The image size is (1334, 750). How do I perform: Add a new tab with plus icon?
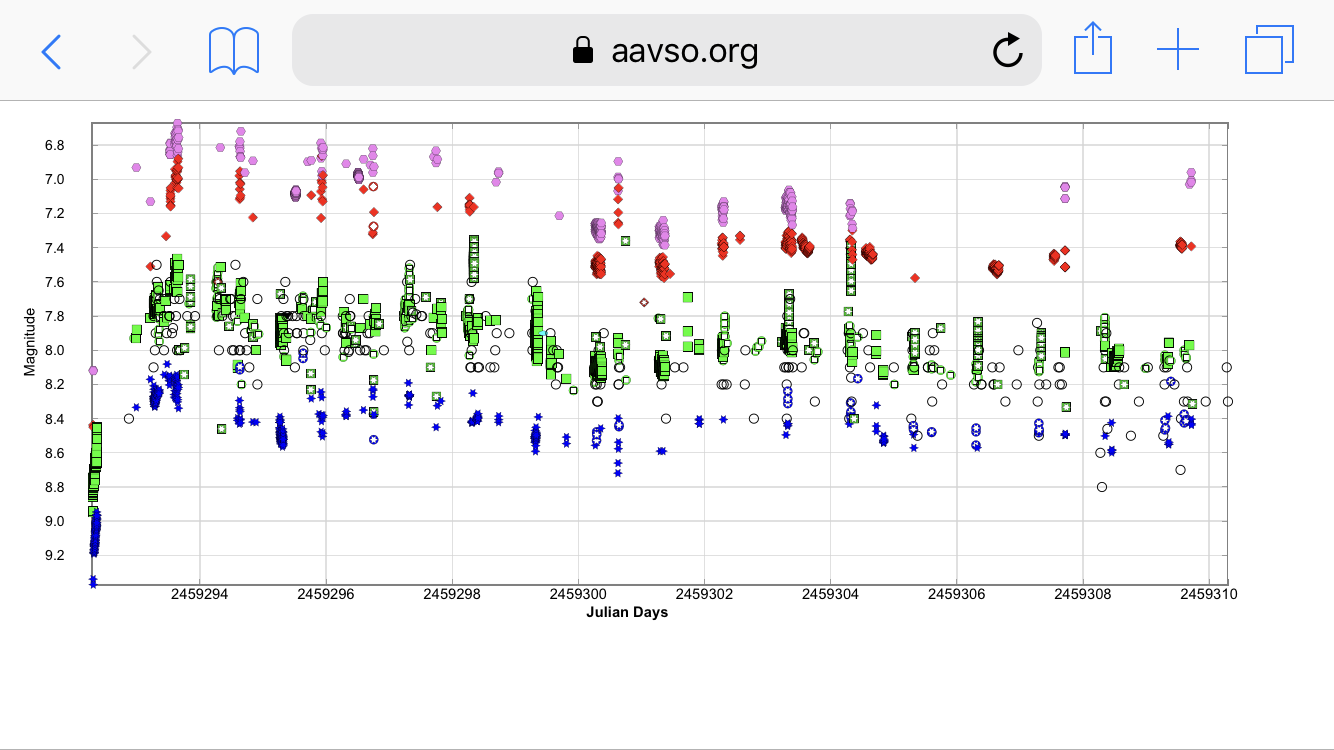pyautogui.click(x=1178, y=50)
